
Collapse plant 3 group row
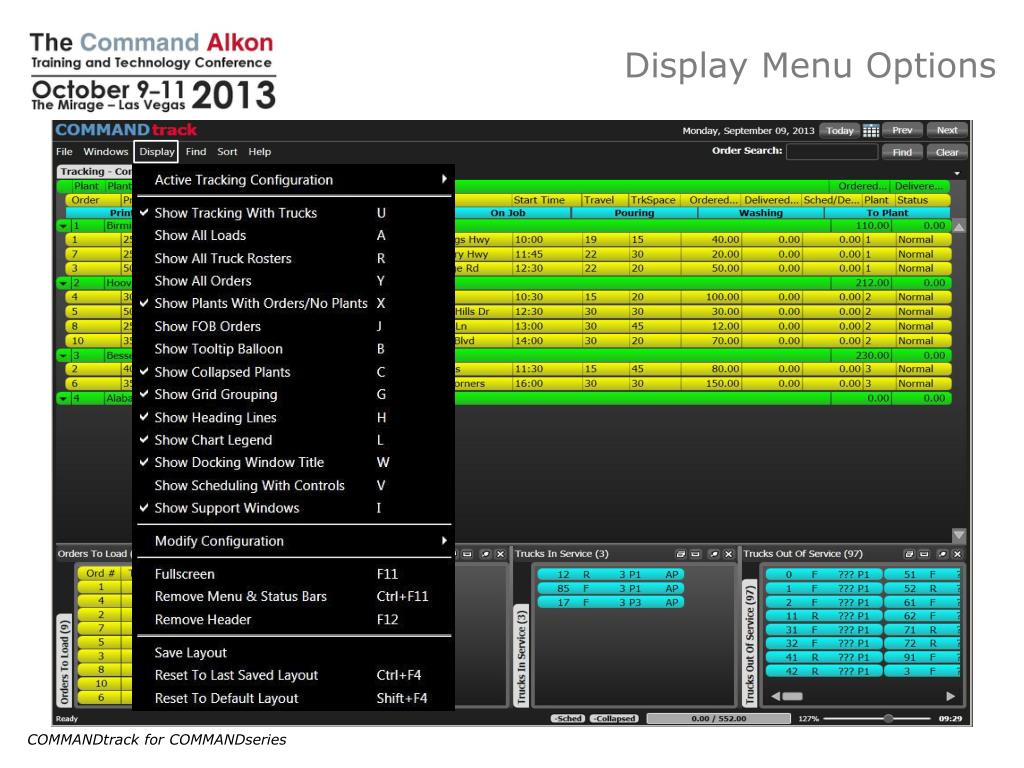pos(63,356)
